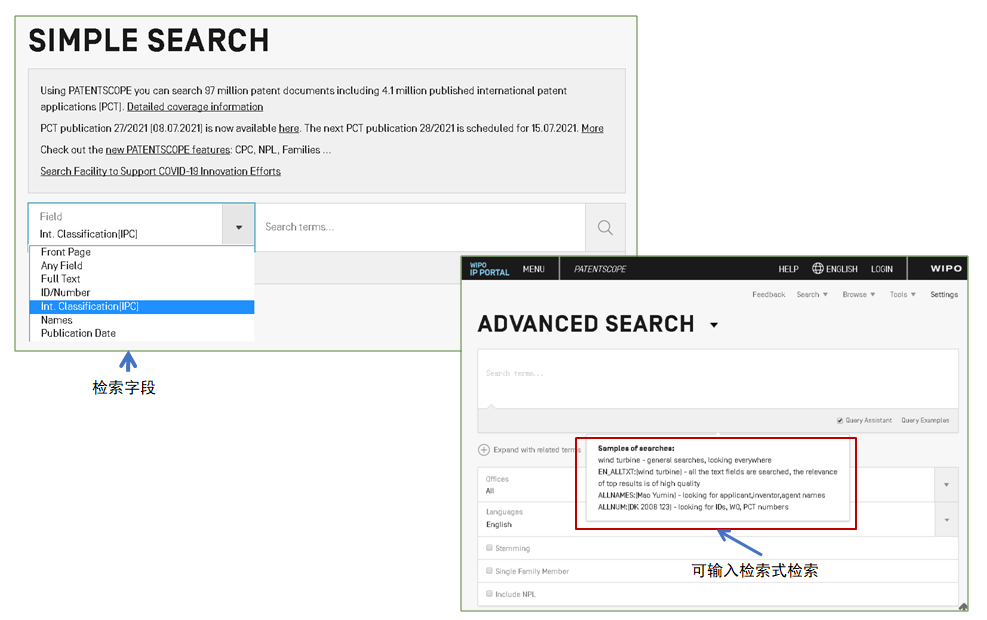Follow the 'here' PCT publication link
The height and width of the screenshot is (620, 987).
tap(289, 128)
